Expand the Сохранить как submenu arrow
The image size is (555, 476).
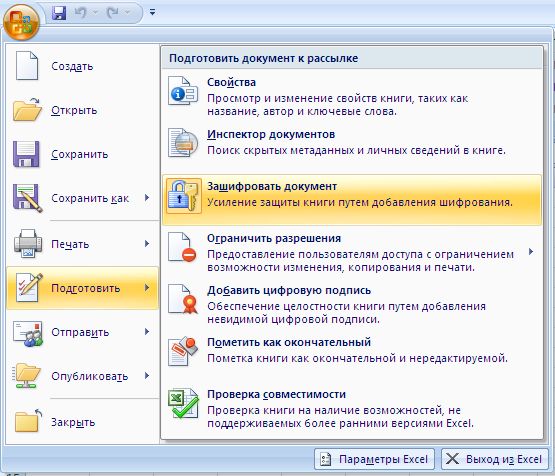coord(147,198)
